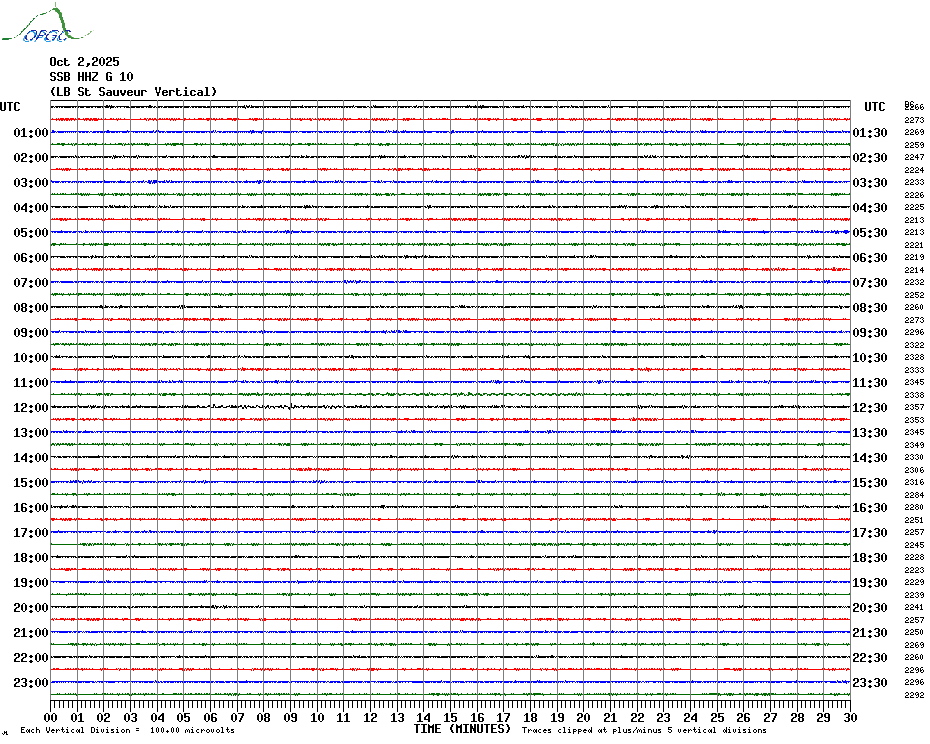Screen dimensions: 930x744
Task: Click the 2357 count value on right
Action: click(x=914, y=408)
